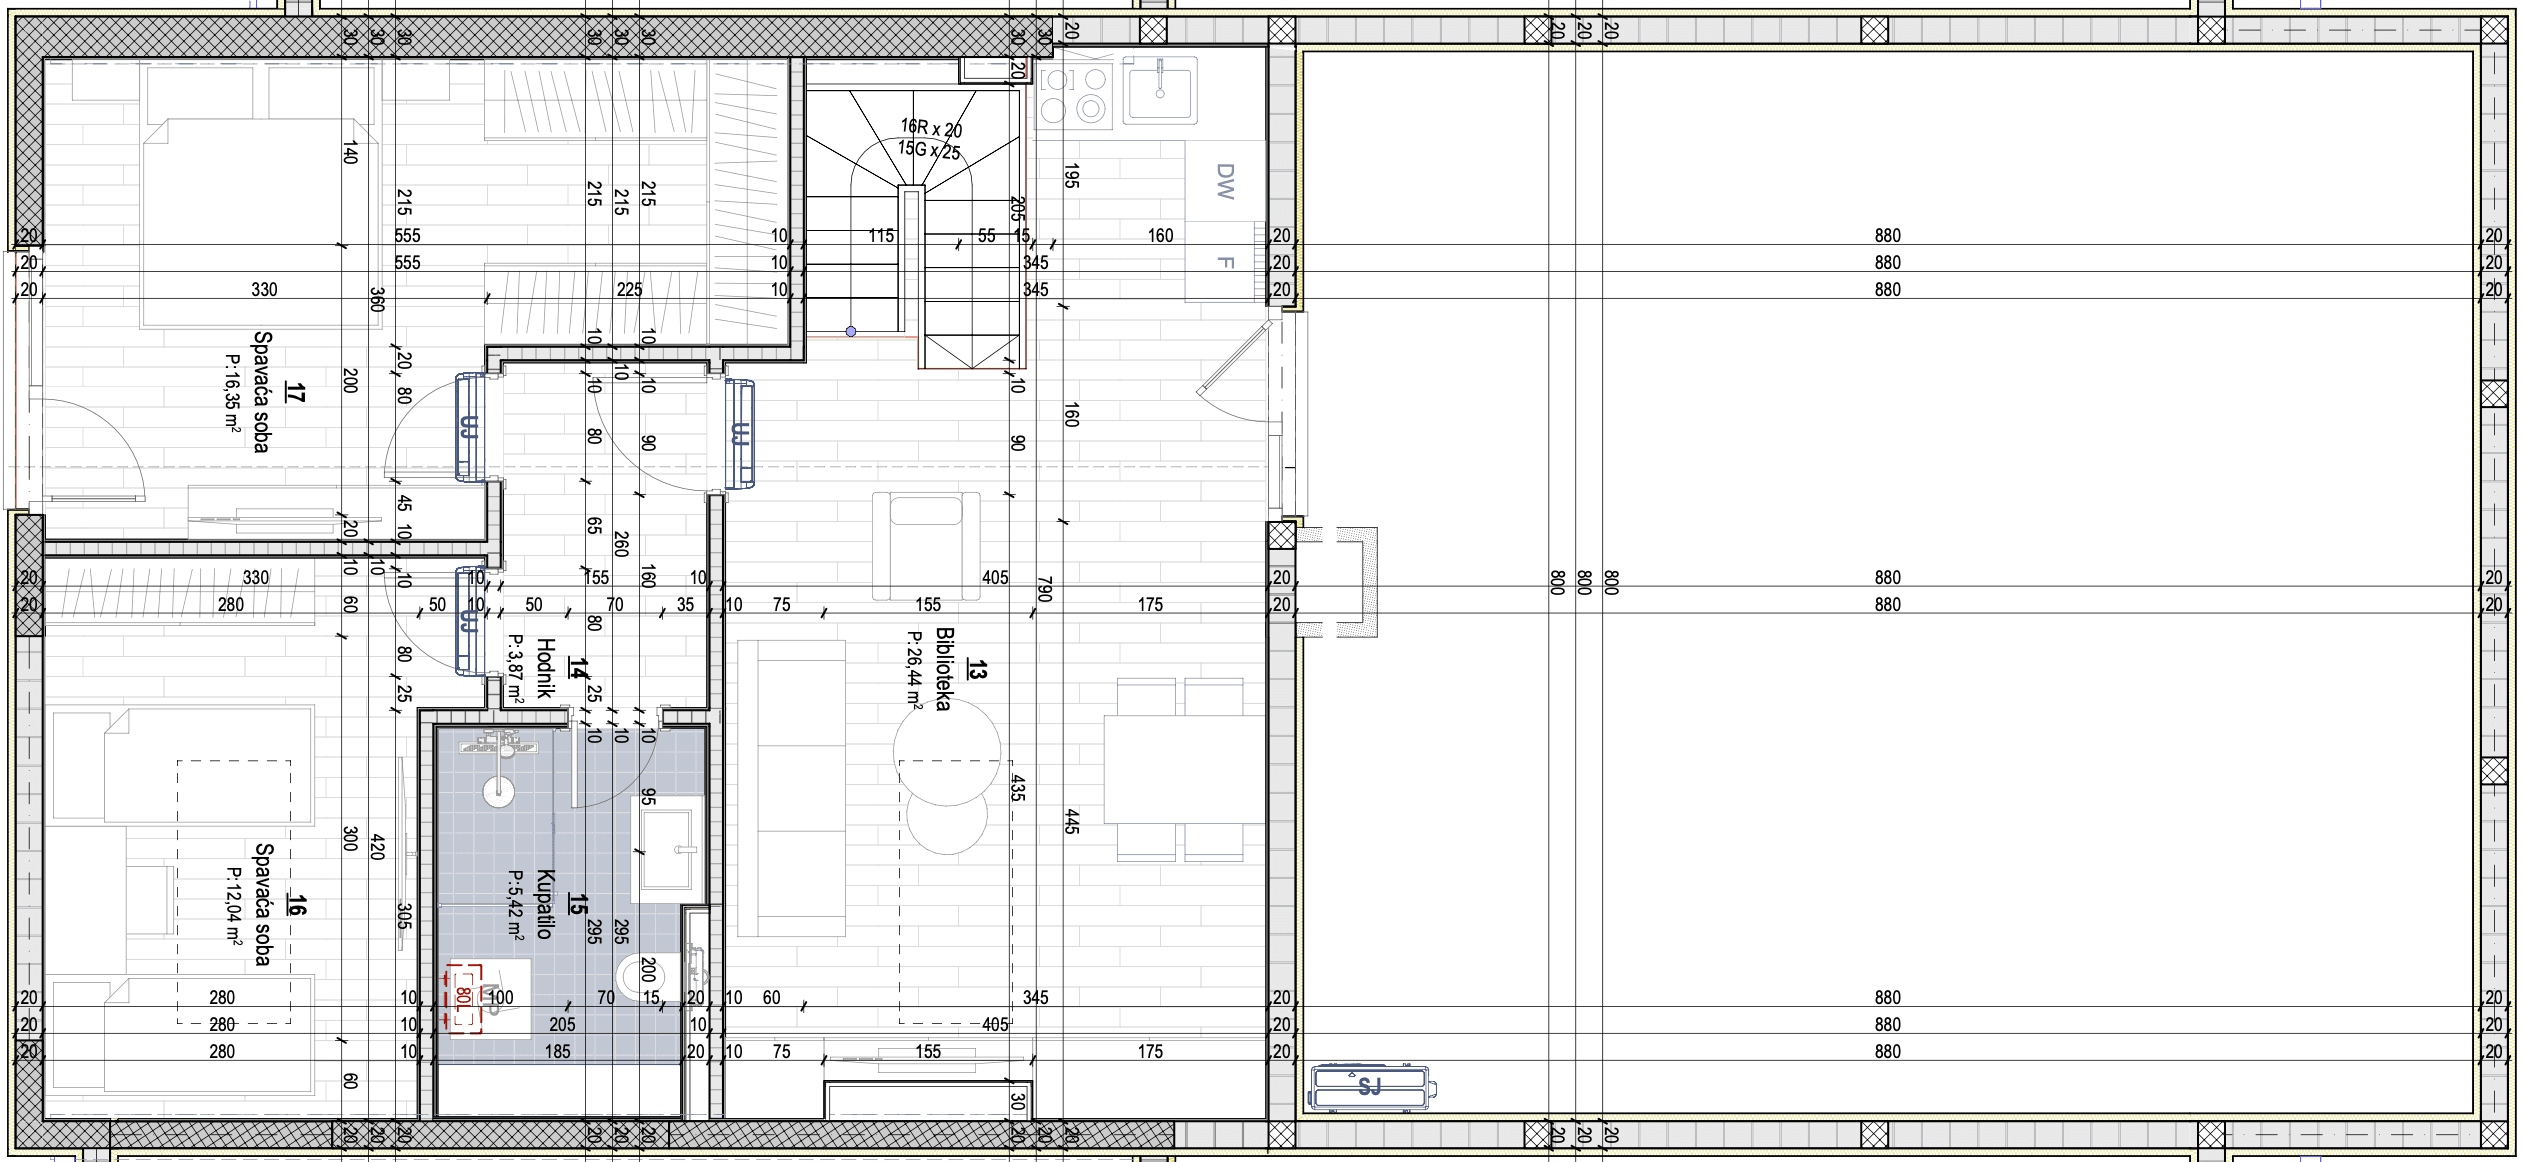Select the staircase label 16R x 20
This screenshot has height=1162, width=2524.
click(x=931, y=128)
